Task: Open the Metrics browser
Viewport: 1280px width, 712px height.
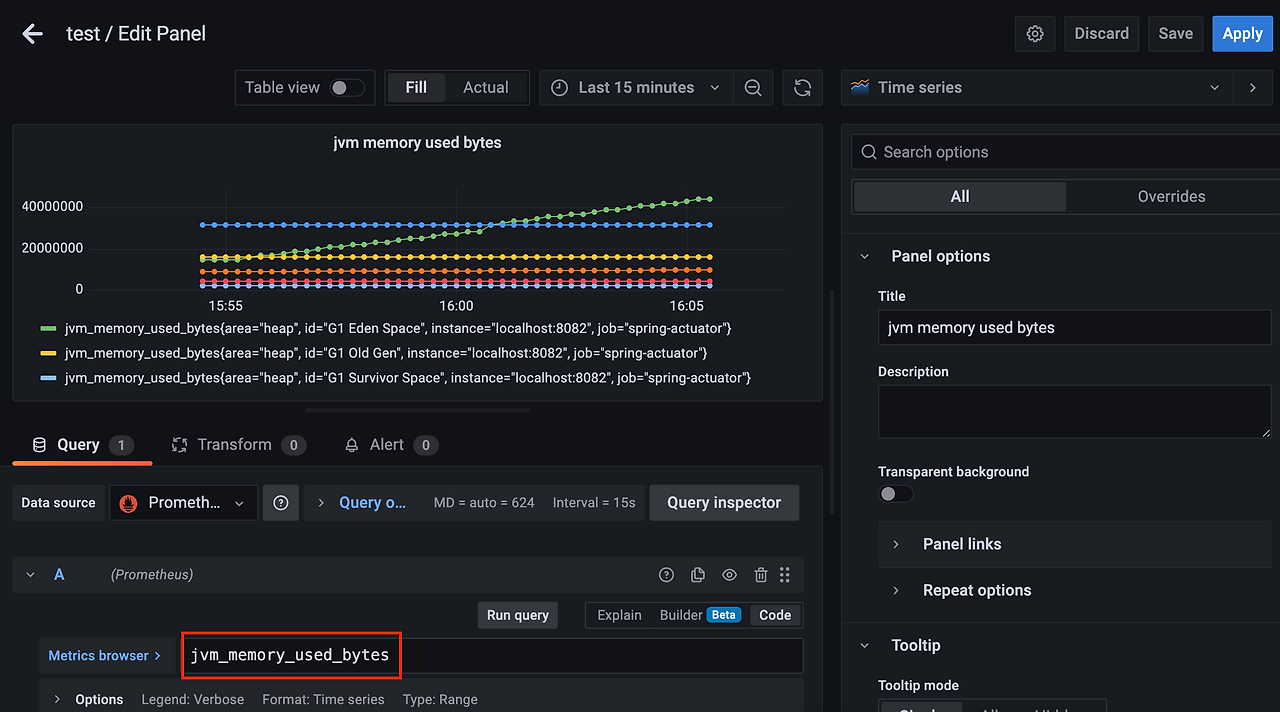Action: (x=105, y=656)
